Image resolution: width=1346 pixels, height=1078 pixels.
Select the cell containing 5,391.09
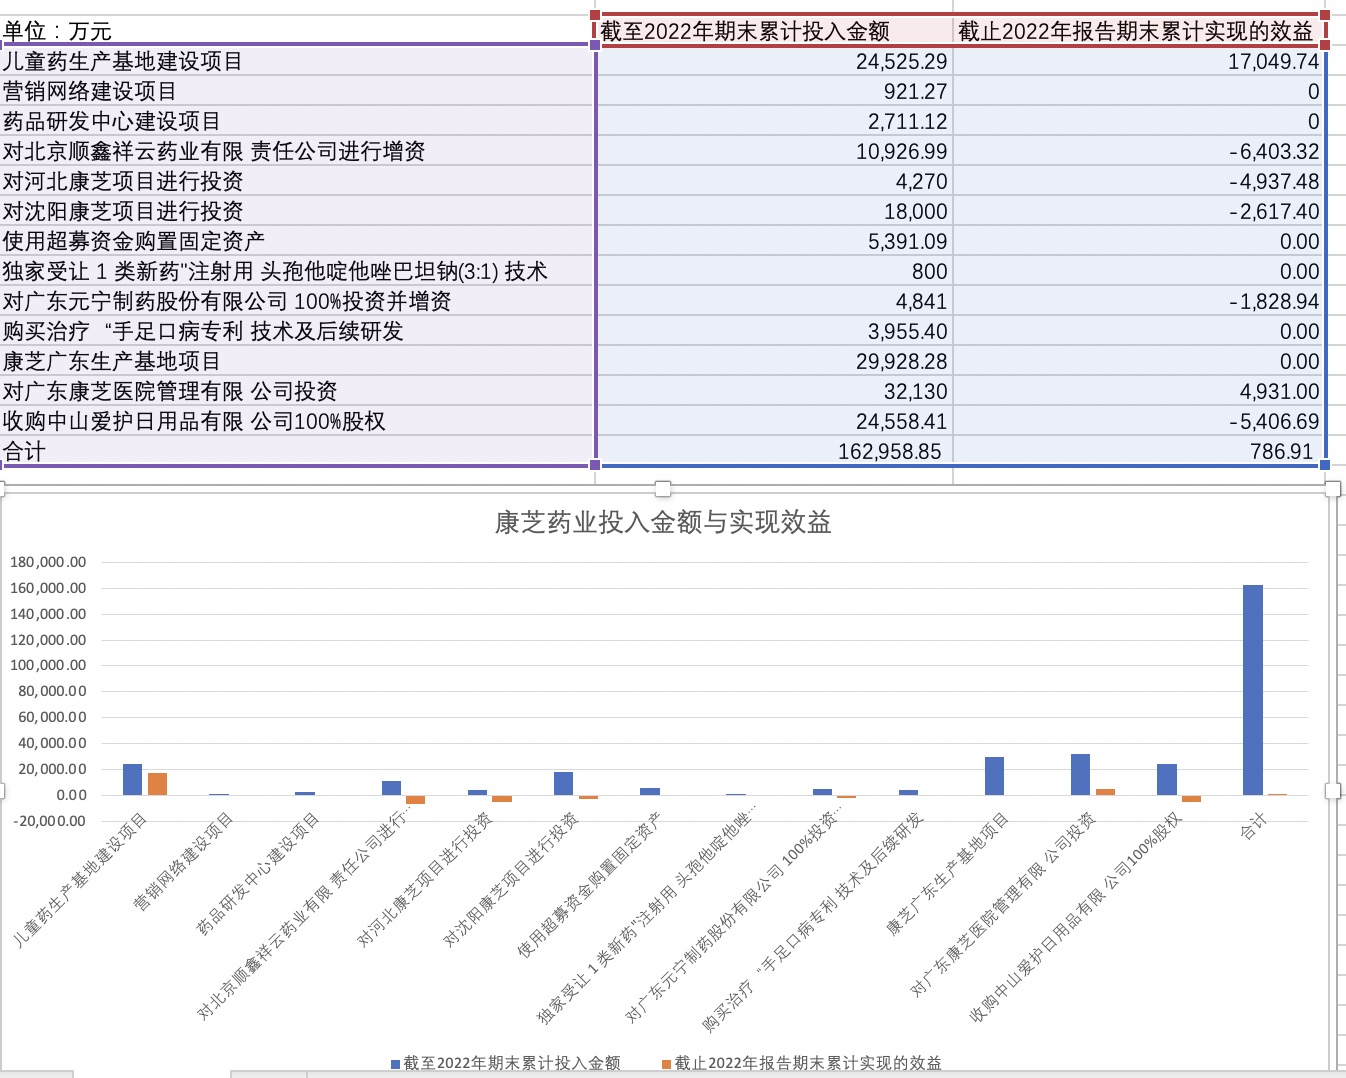[x=774, y=241]
